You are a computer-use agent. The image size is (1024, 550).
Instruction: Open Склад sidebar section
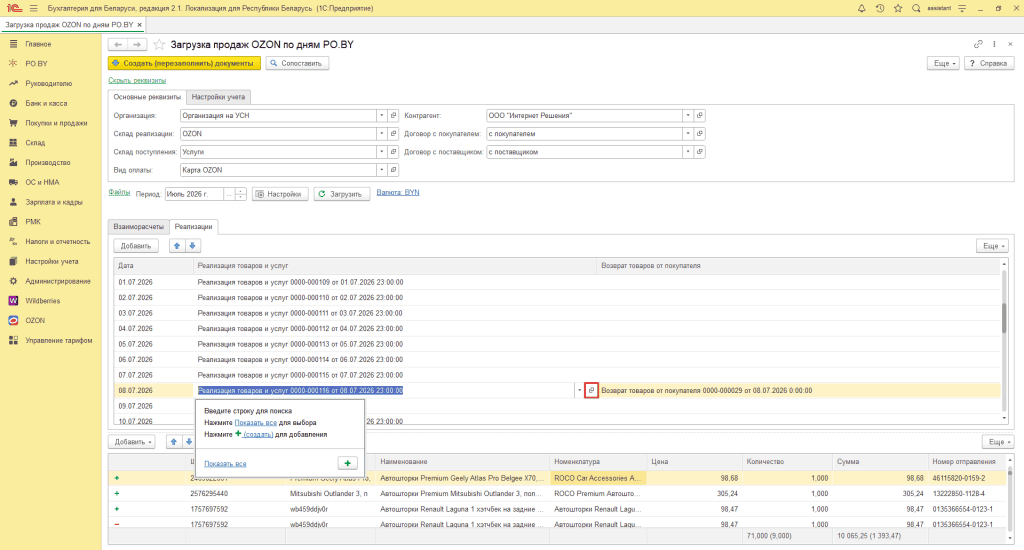click(x=35, y=142)
